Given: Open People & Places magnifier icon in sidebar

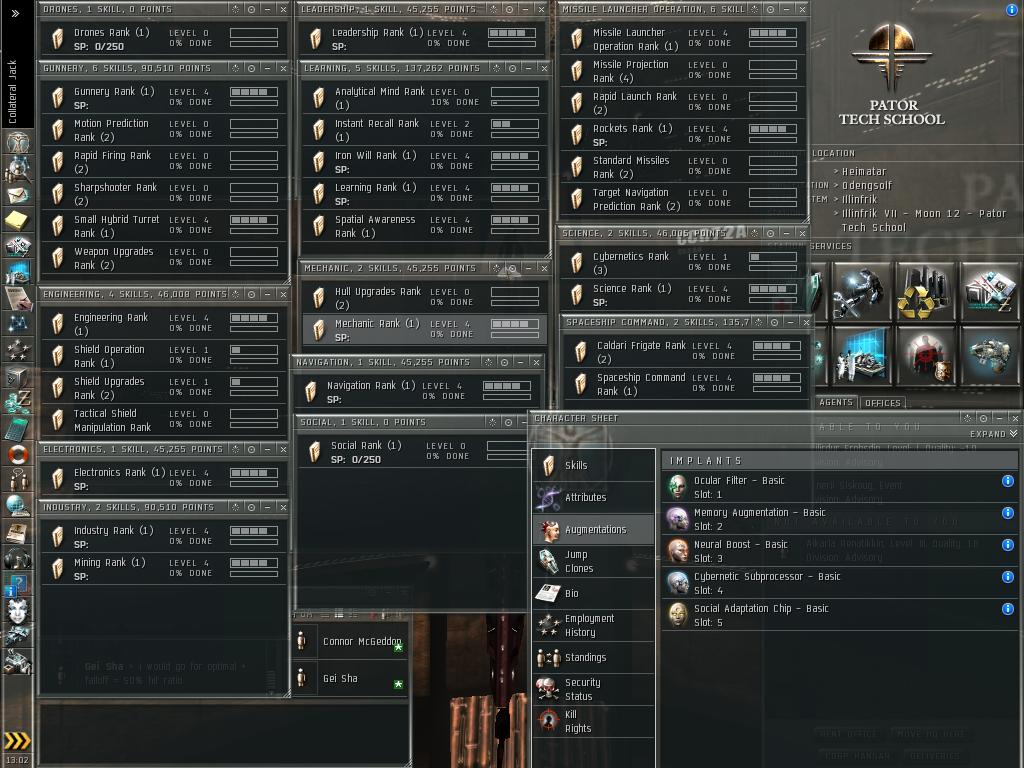Looking at the screenshot, I should click(x=17, y=170).
